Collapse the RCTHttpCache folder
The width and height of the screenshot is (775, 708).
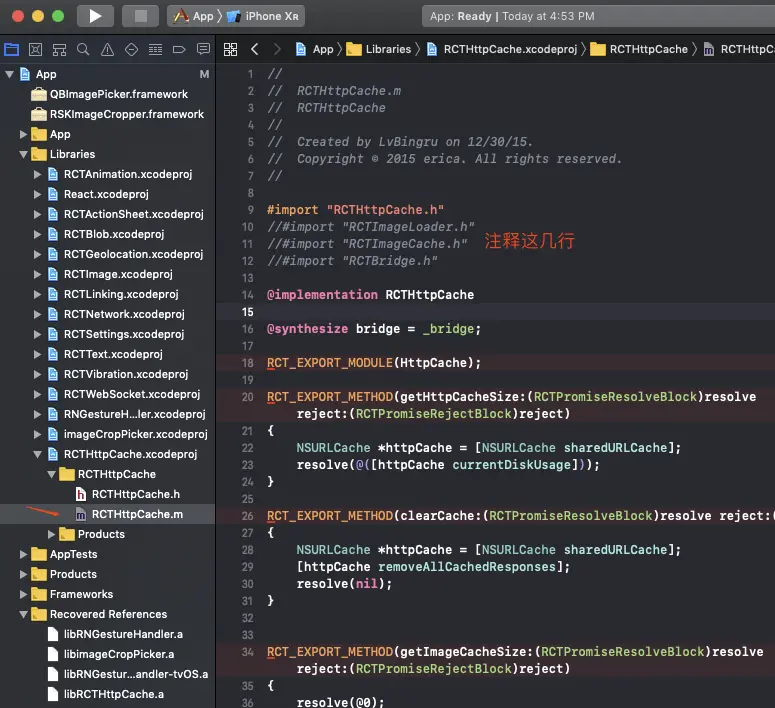[x=51, y=475]
